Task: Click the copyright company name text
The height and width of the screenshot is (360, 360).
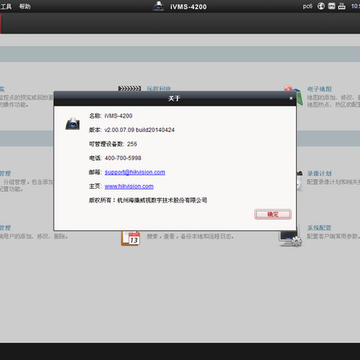Action: click(x=162, y=200)
